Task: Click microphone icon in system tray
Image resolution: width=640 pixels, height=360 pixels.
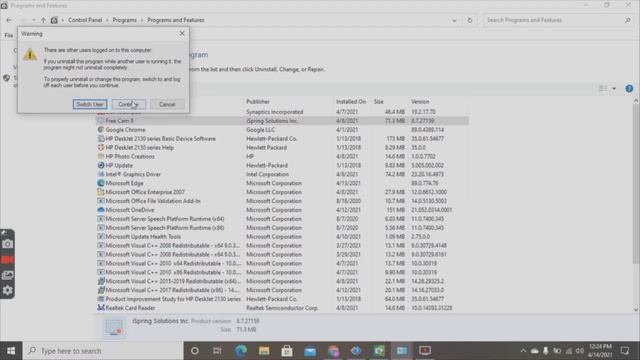Action: click(x=546, y=351)
